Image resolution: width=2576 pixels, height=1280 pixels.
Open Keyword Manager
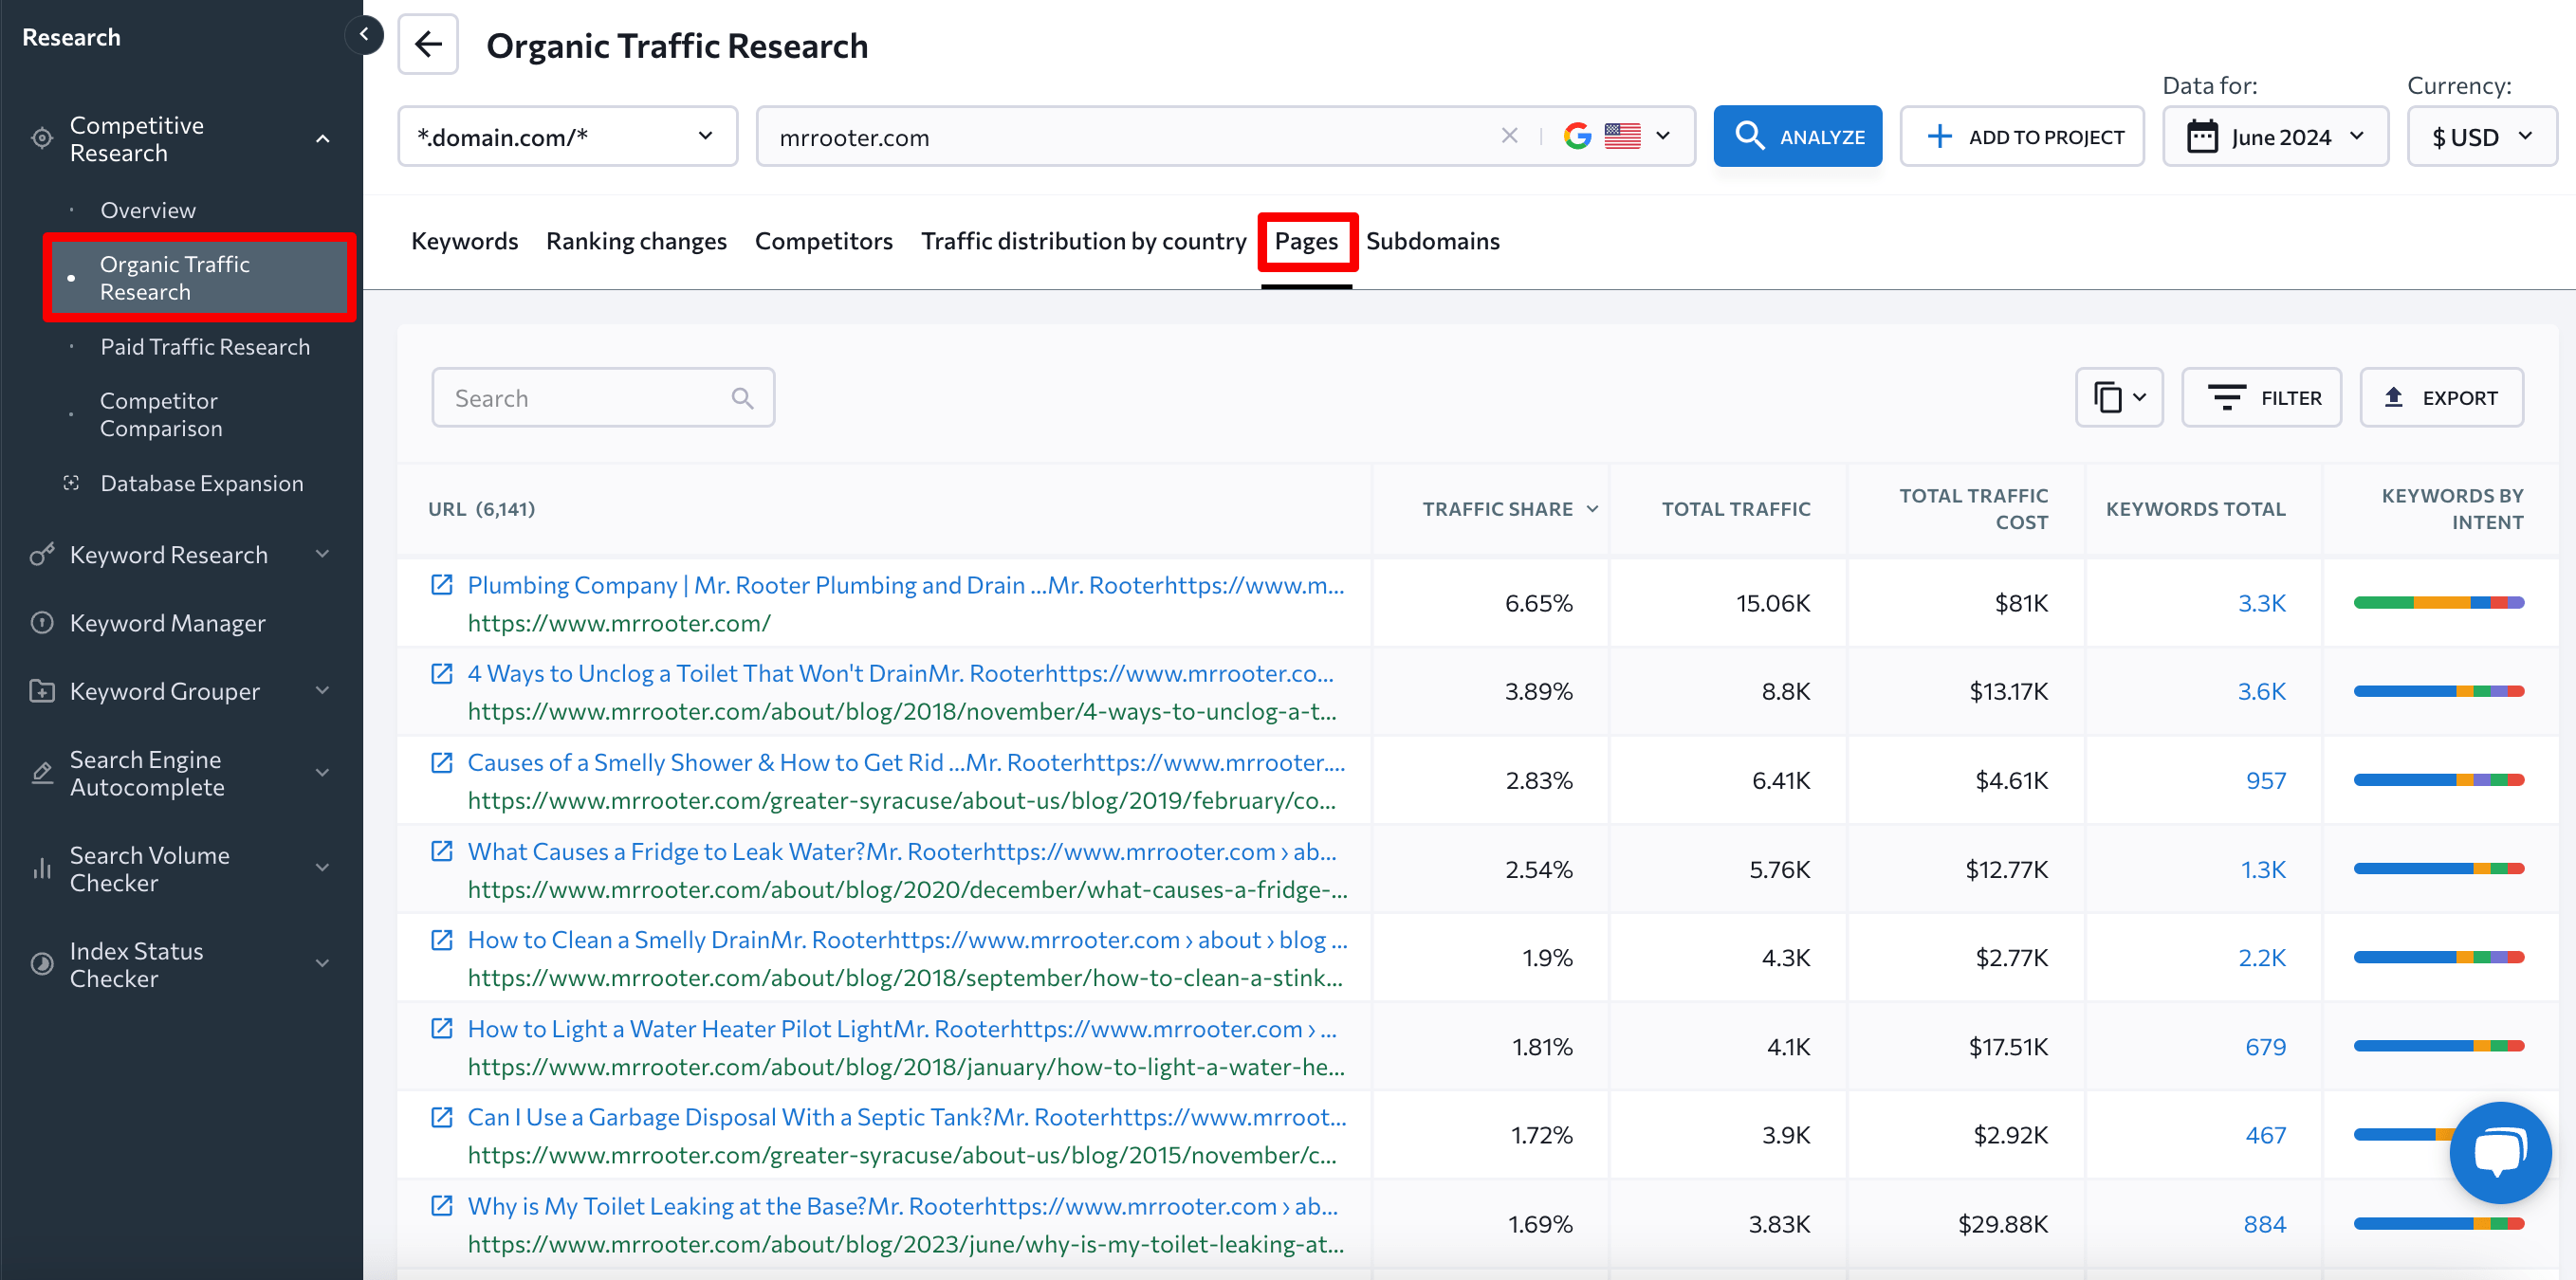point(168,623)
